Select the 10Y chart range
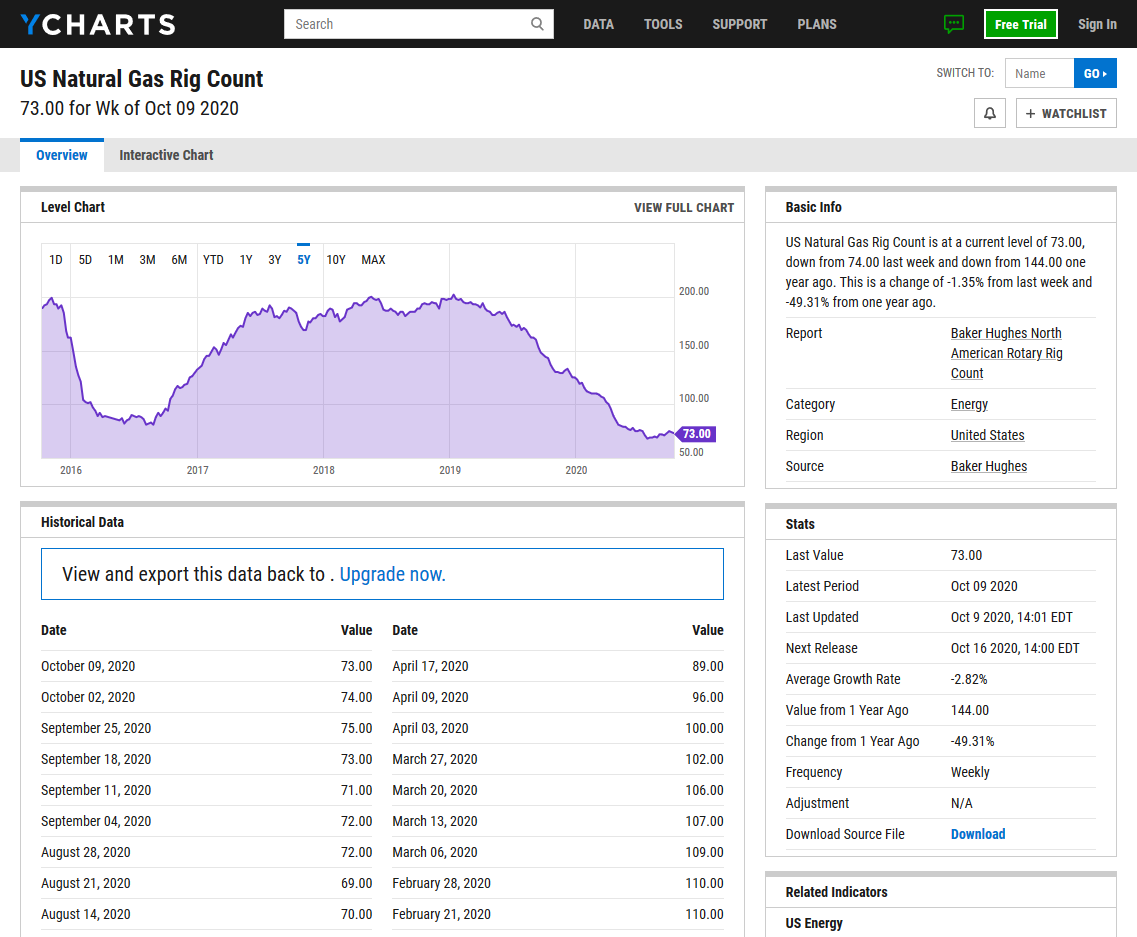 tap(336, 260)
